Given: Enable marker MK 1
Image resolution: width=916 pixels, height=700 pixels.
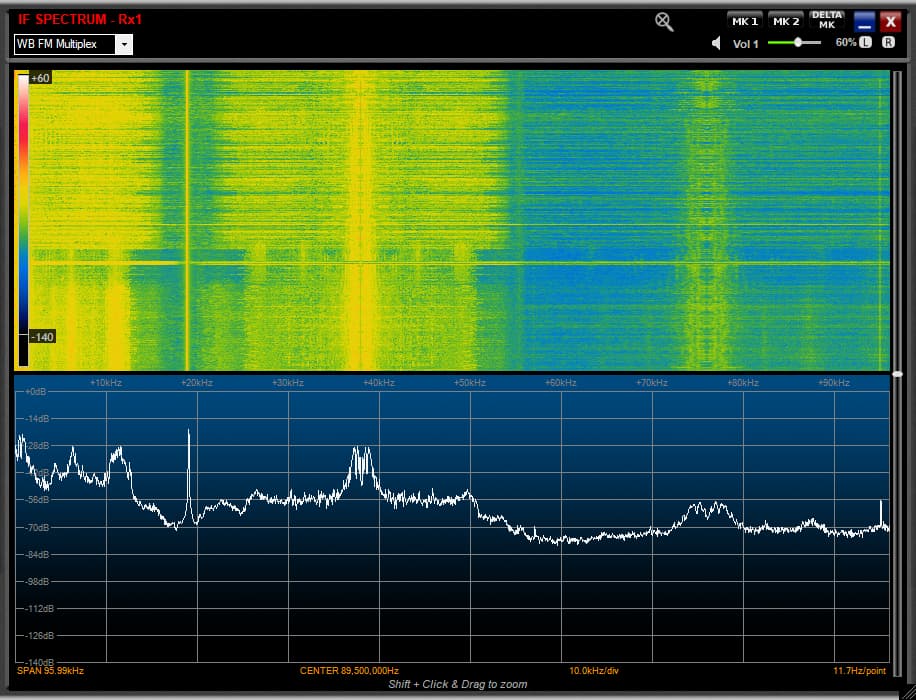Looking at the screenshot, I should tap(745, 21).
